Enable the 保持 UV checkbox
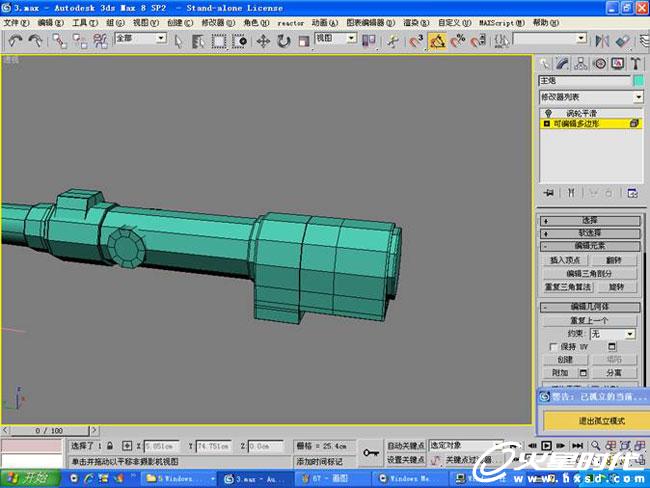Image resolution: width=650 pixels, height=488 pixels. 553,347
